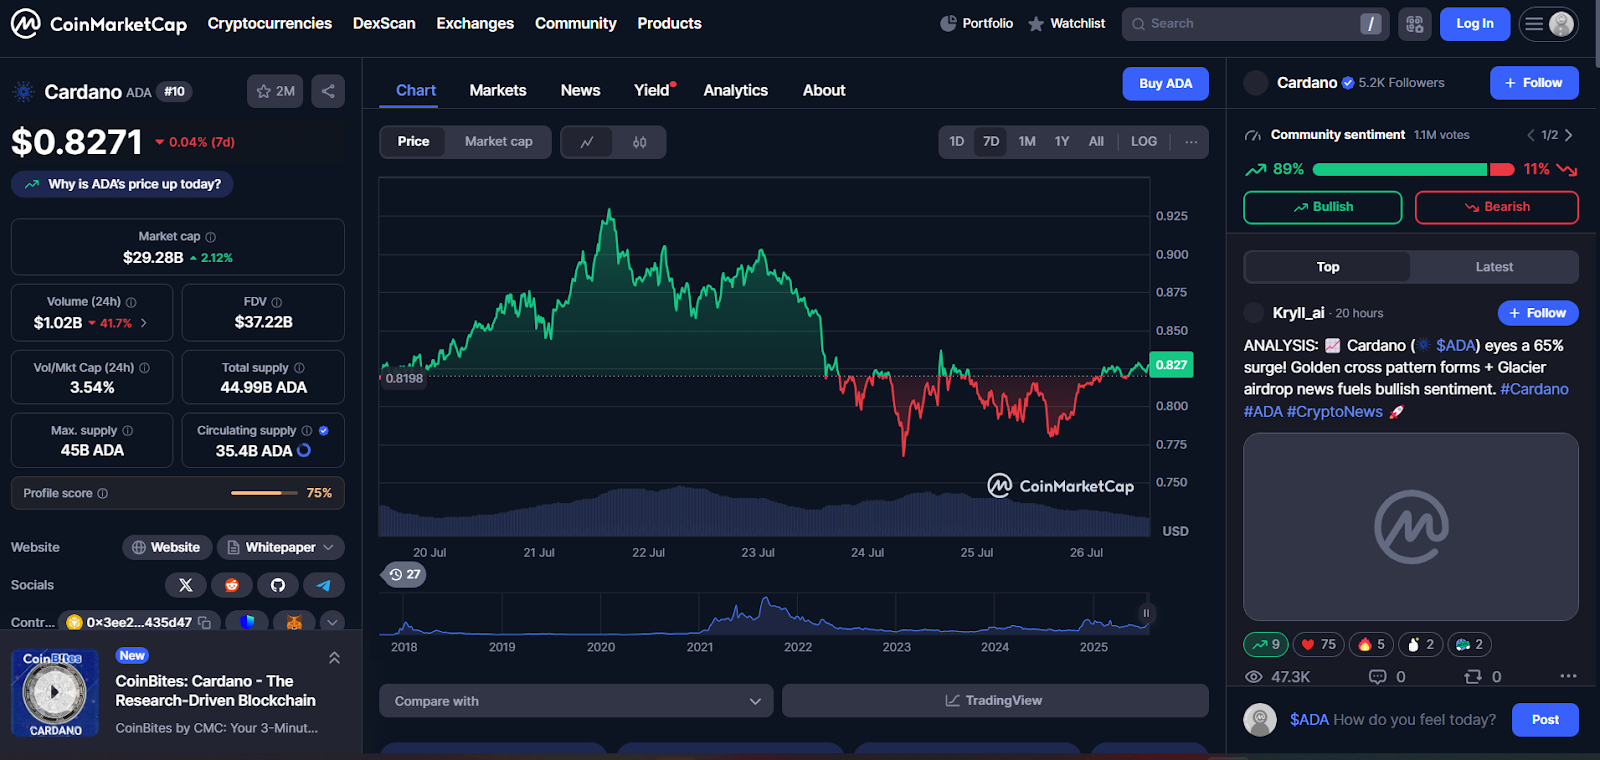Click the Profile score 75% bar
Screen dimensions: 1600x760
click(x=264, y=493)
